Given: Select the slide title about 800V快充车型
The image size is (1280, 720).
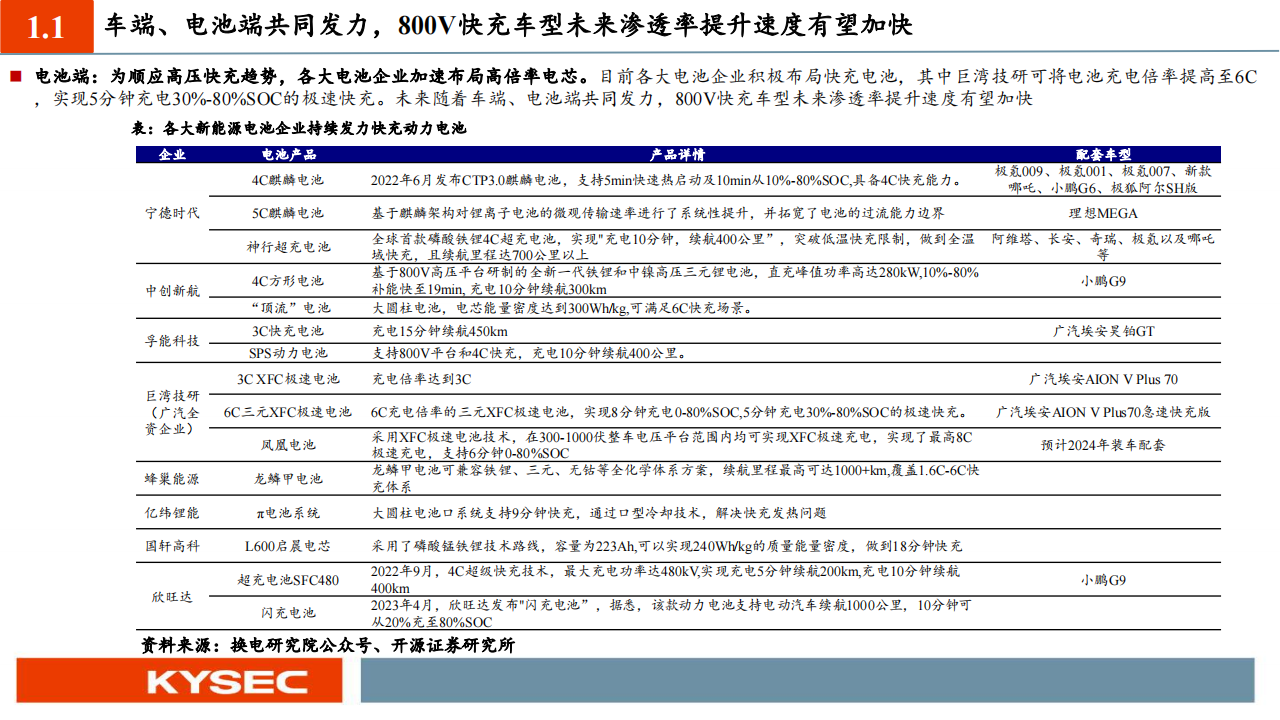Looking at the screenshot, I should pyautogui.click(x=509, y=27).
